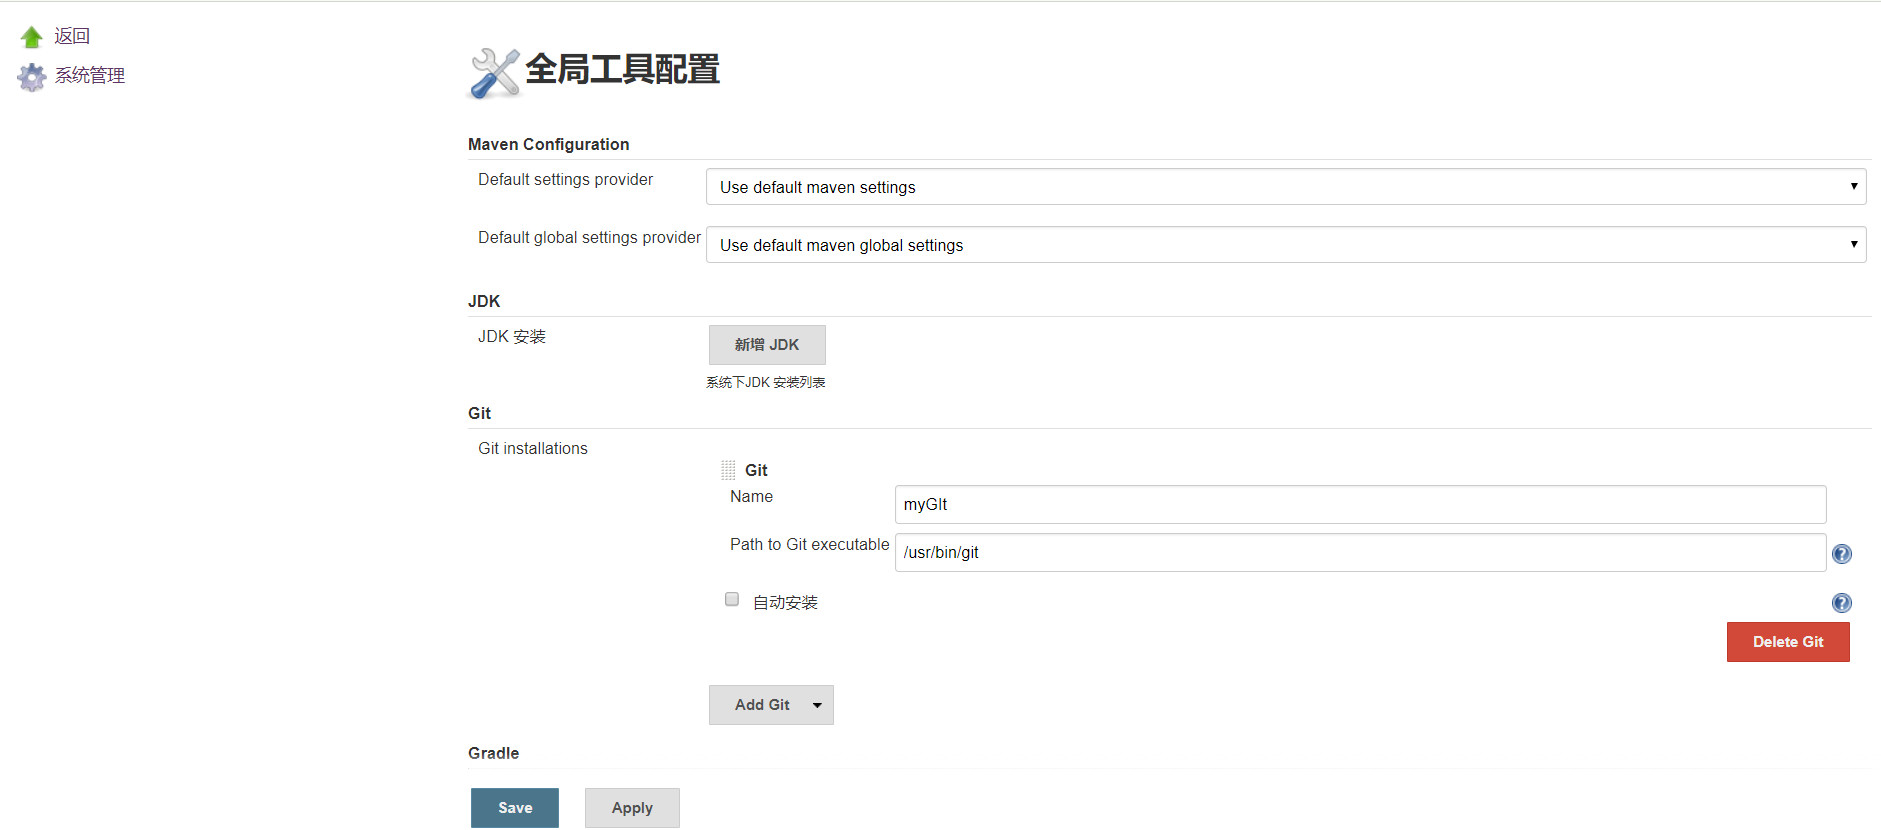Viewport: 1881px width, 830px height.
Task: Click the Gradle section heading
Action: (494, 753)
